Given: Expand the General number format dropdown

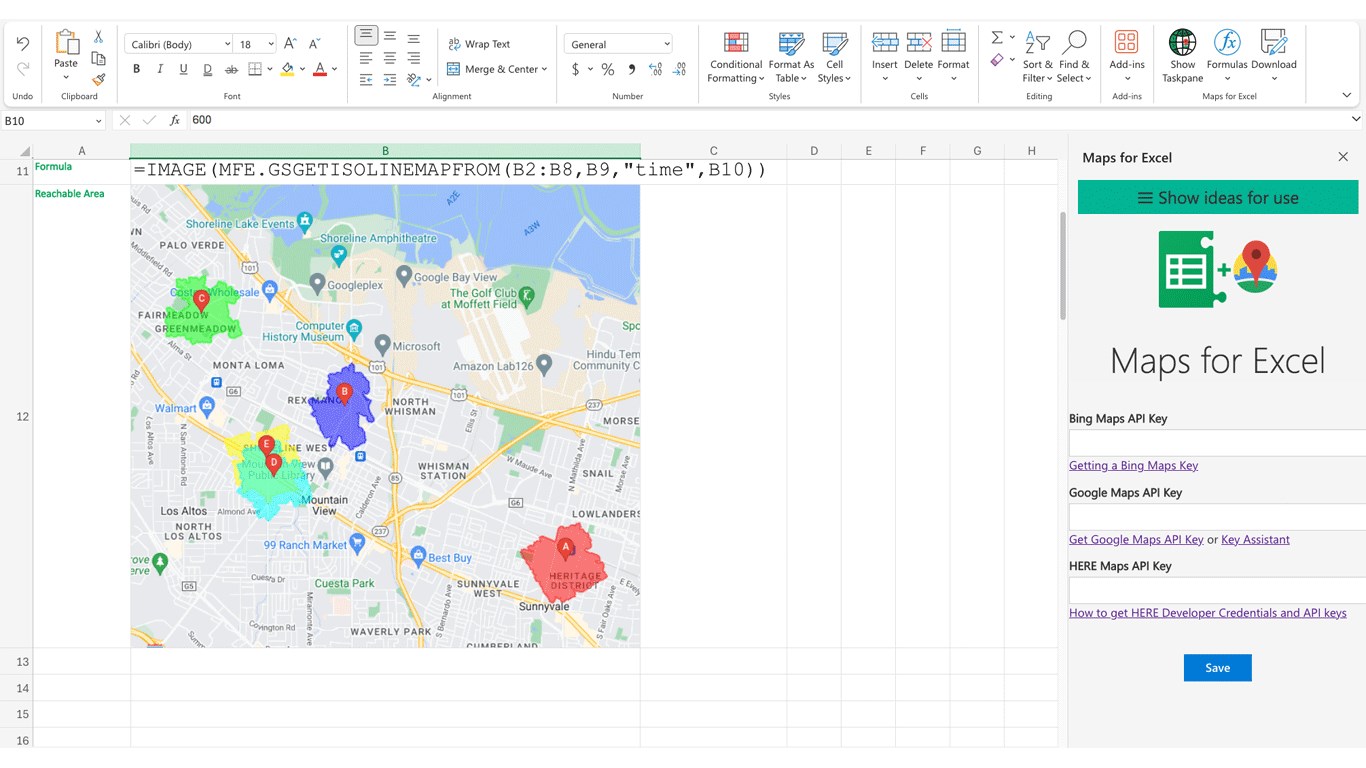Looking at the screenshot, I should click(619, 44).
